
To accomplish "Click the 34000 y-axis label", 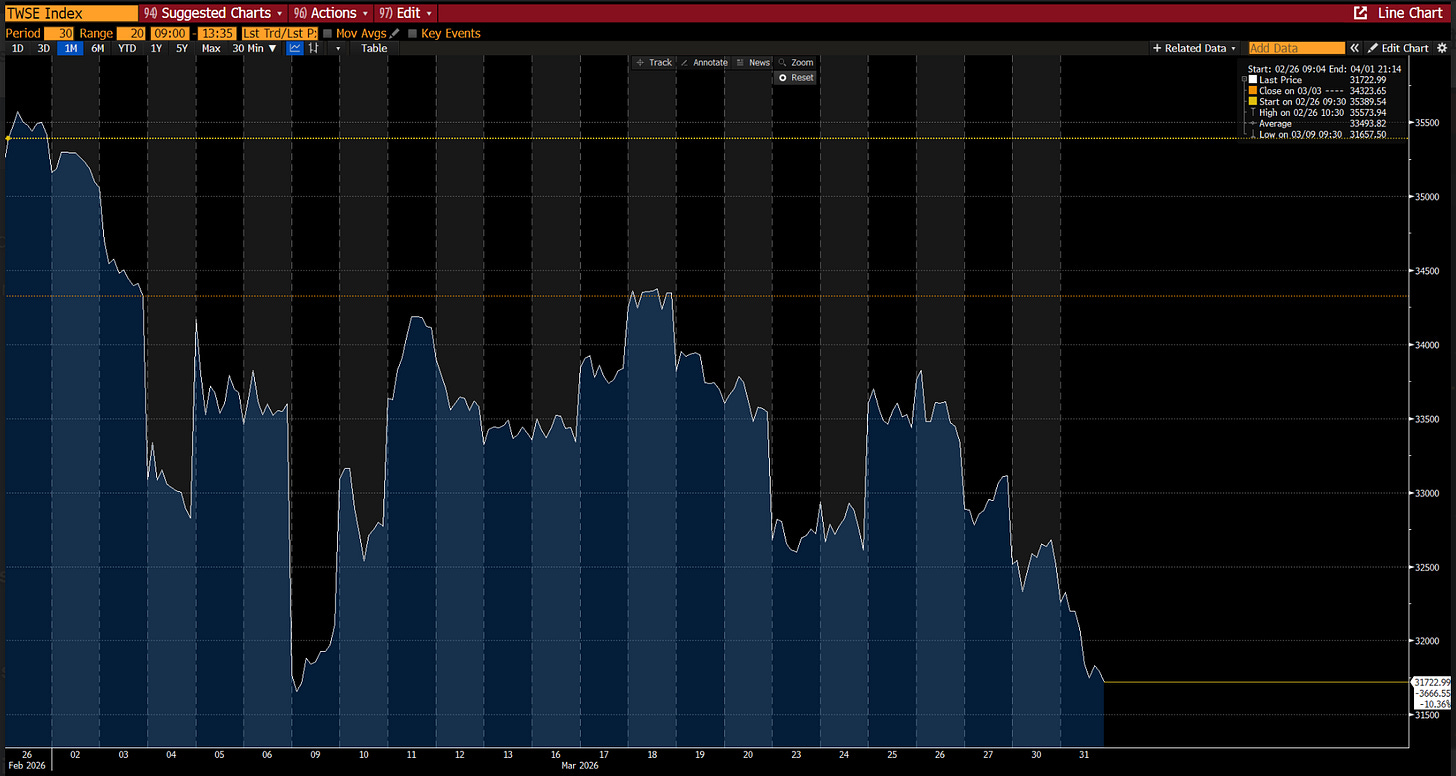I will (1427, 345).
